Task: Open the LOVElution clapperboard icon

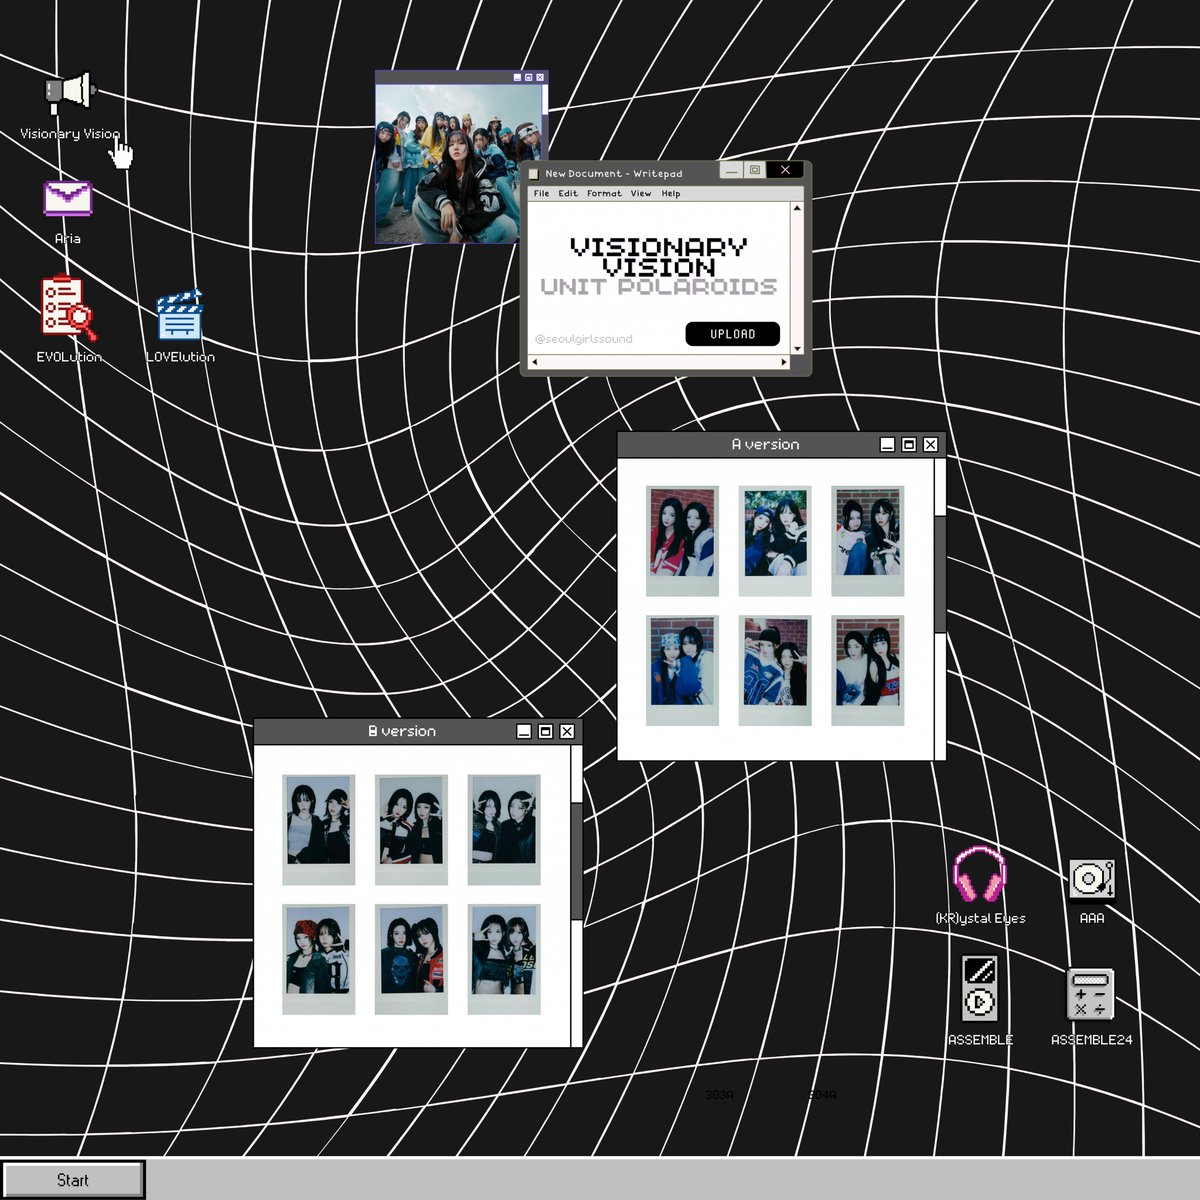Action: 180,316
